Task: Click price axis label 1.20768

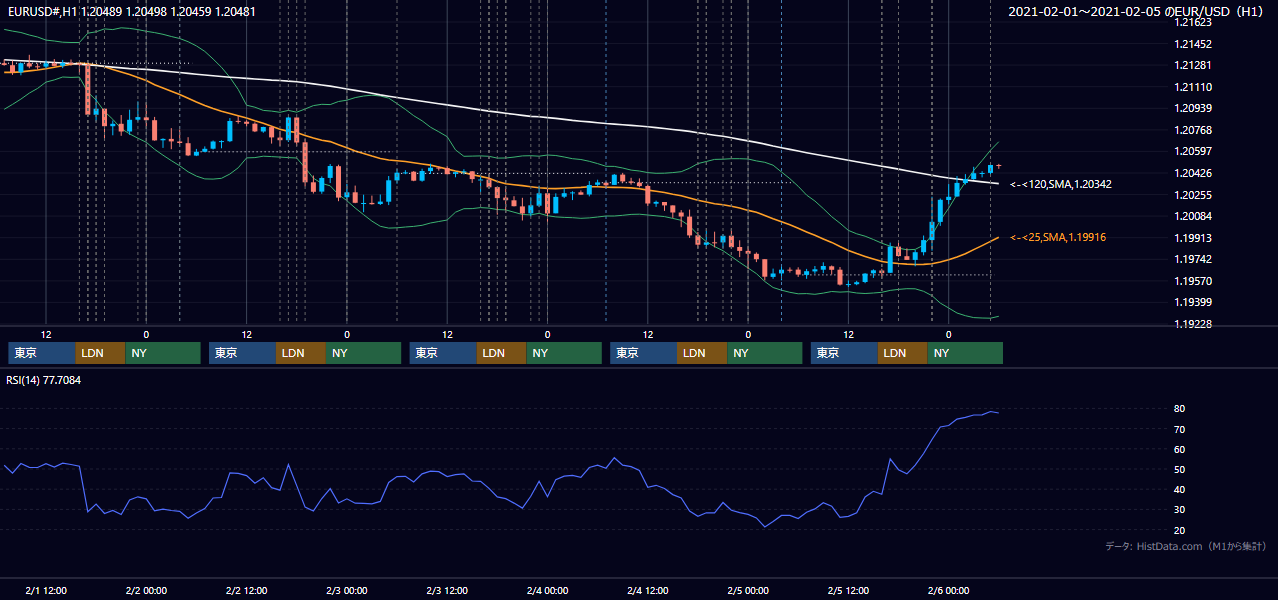Action: pos(1193,130)
